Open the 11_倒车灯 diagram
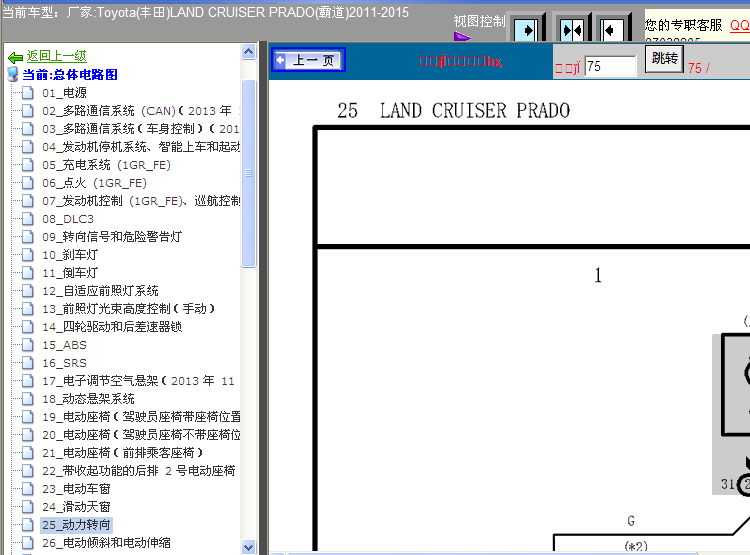The height and width of the screenshot is (555, 750). [70, 273]
